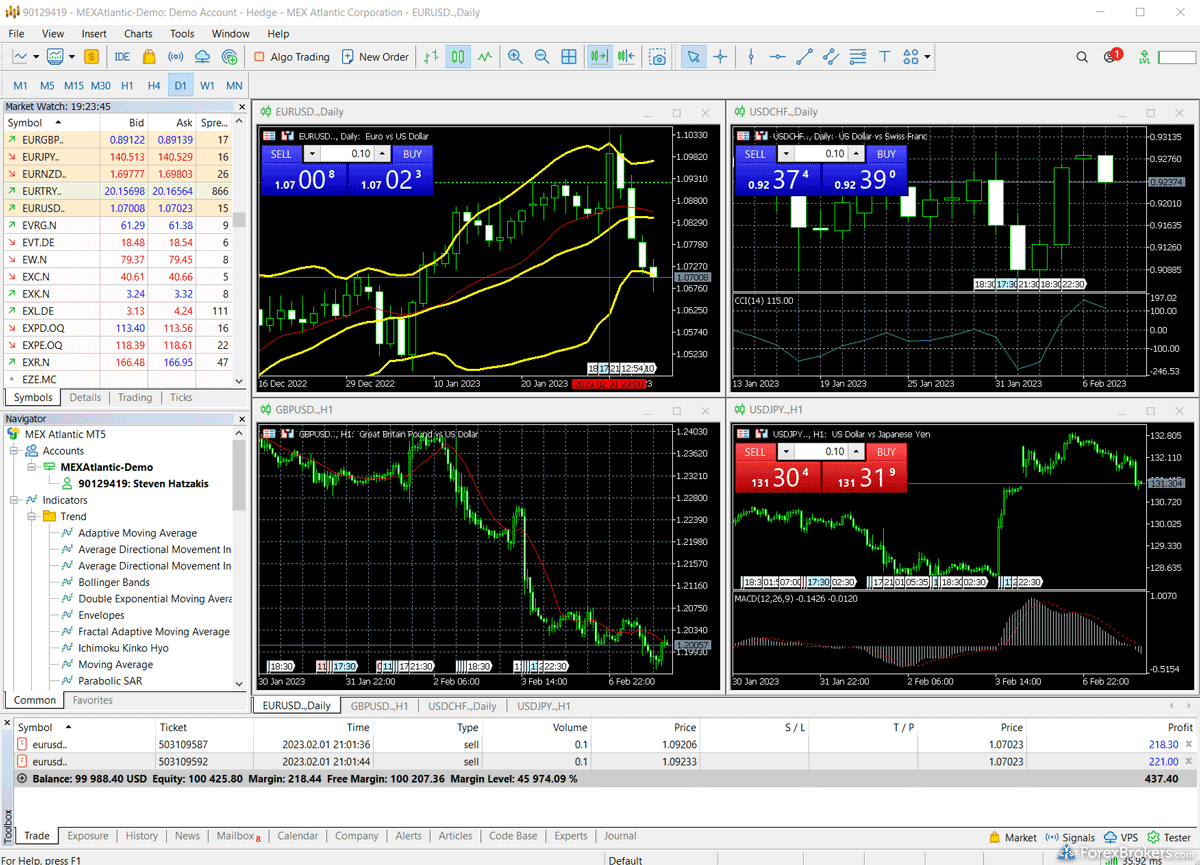Open the VPS cloud toolbar icon
The height and width of the screenshot is (865, 1200).
pyautogui.click(x=204, y=57)
